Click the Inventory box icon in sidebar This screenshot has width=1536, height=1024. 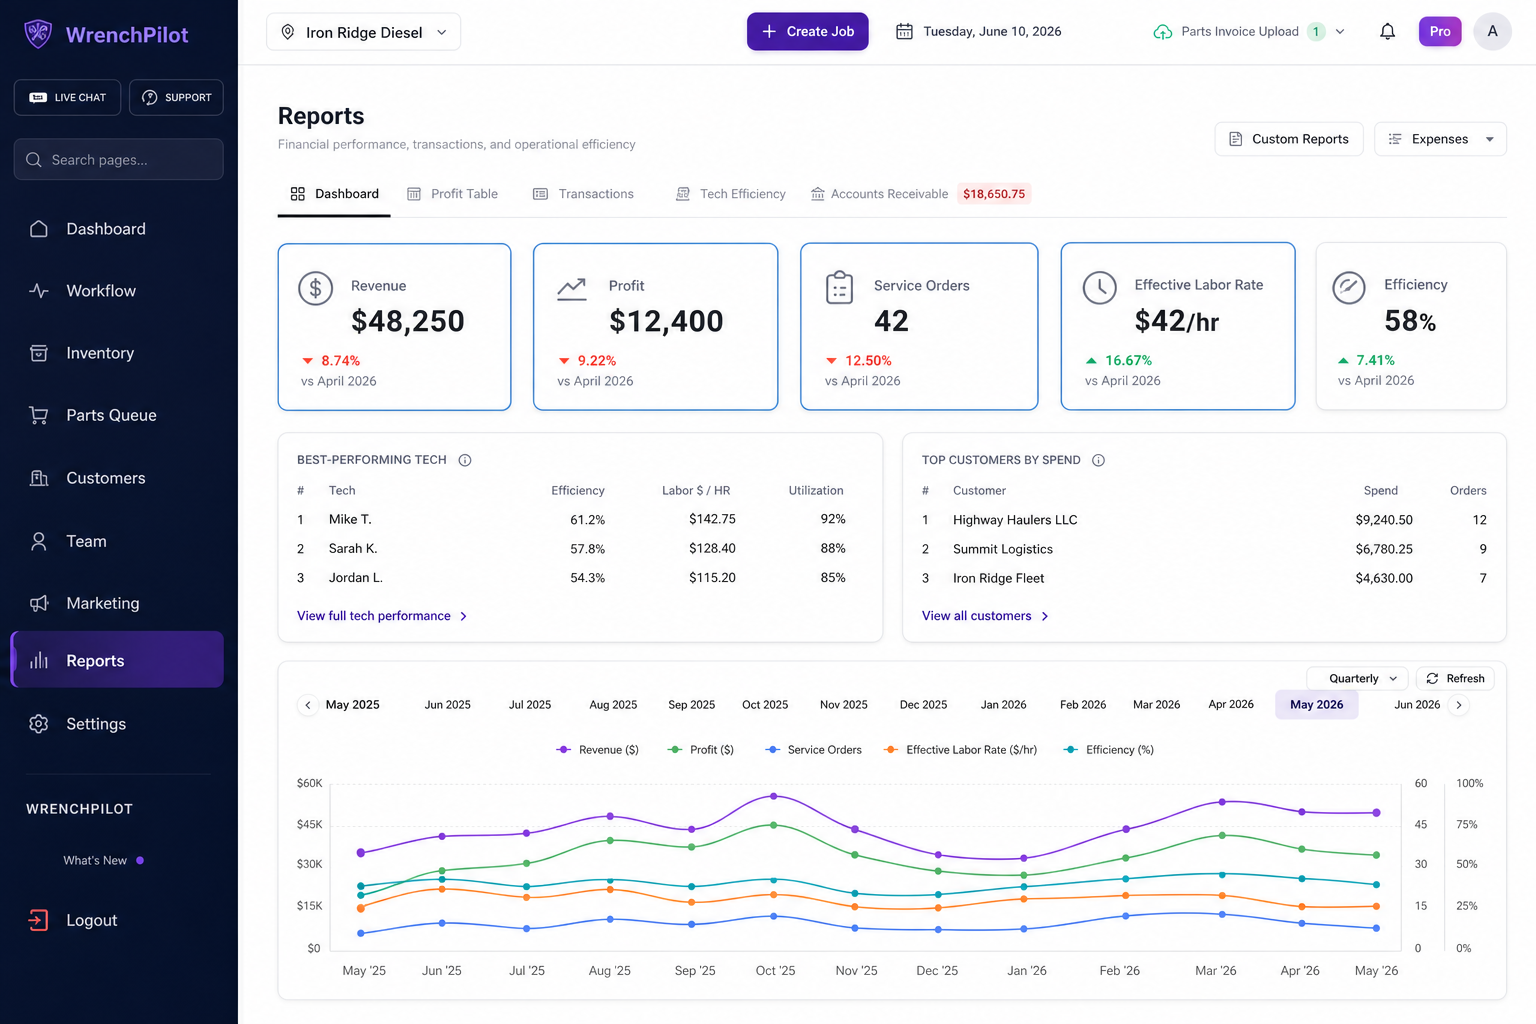tap(39, 353)
